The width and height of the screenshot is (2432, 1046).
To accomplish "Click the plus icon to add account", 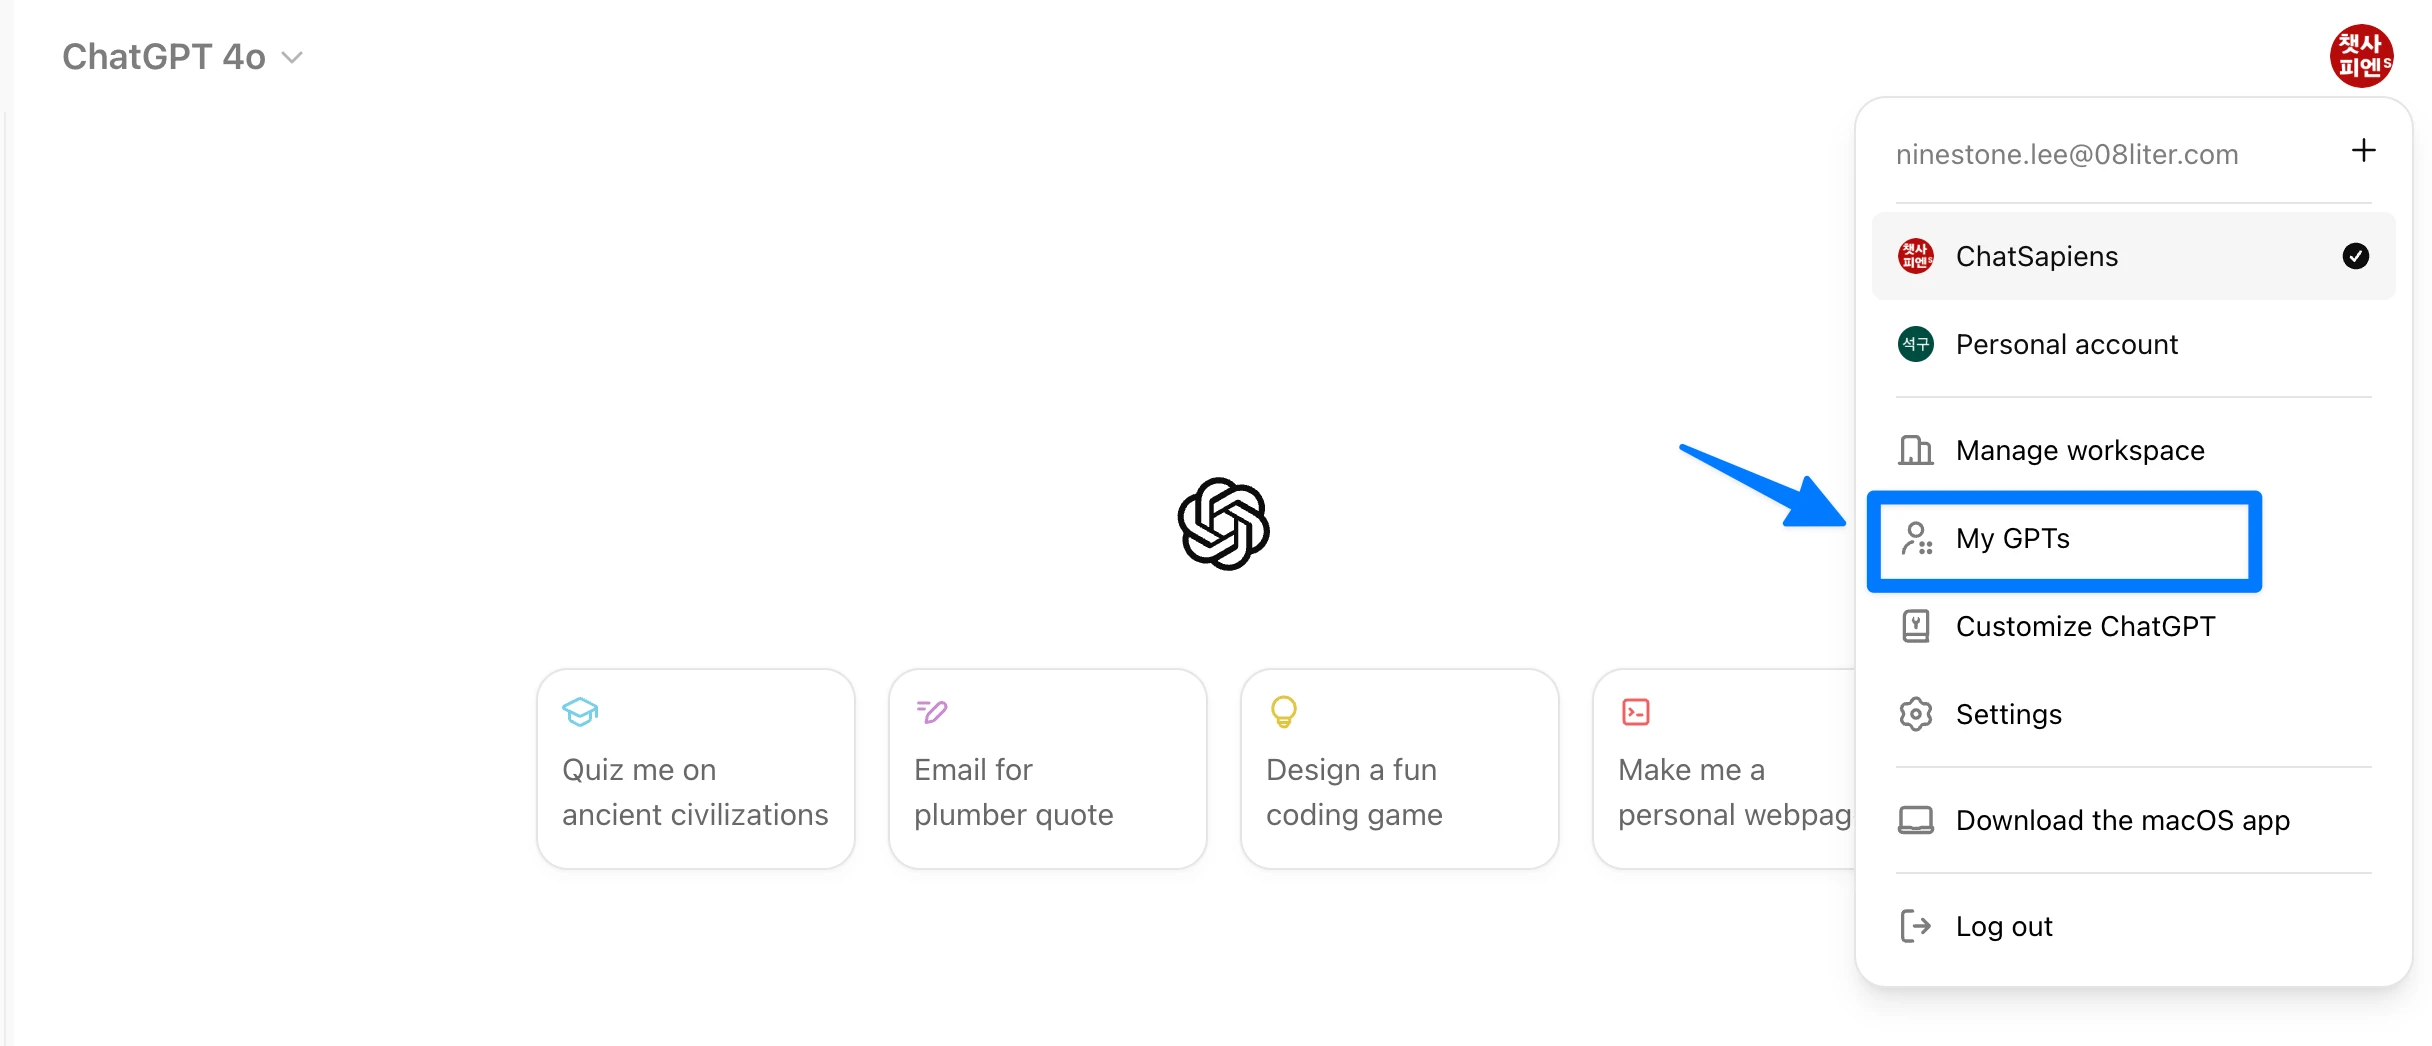I will pos(2363,151).
